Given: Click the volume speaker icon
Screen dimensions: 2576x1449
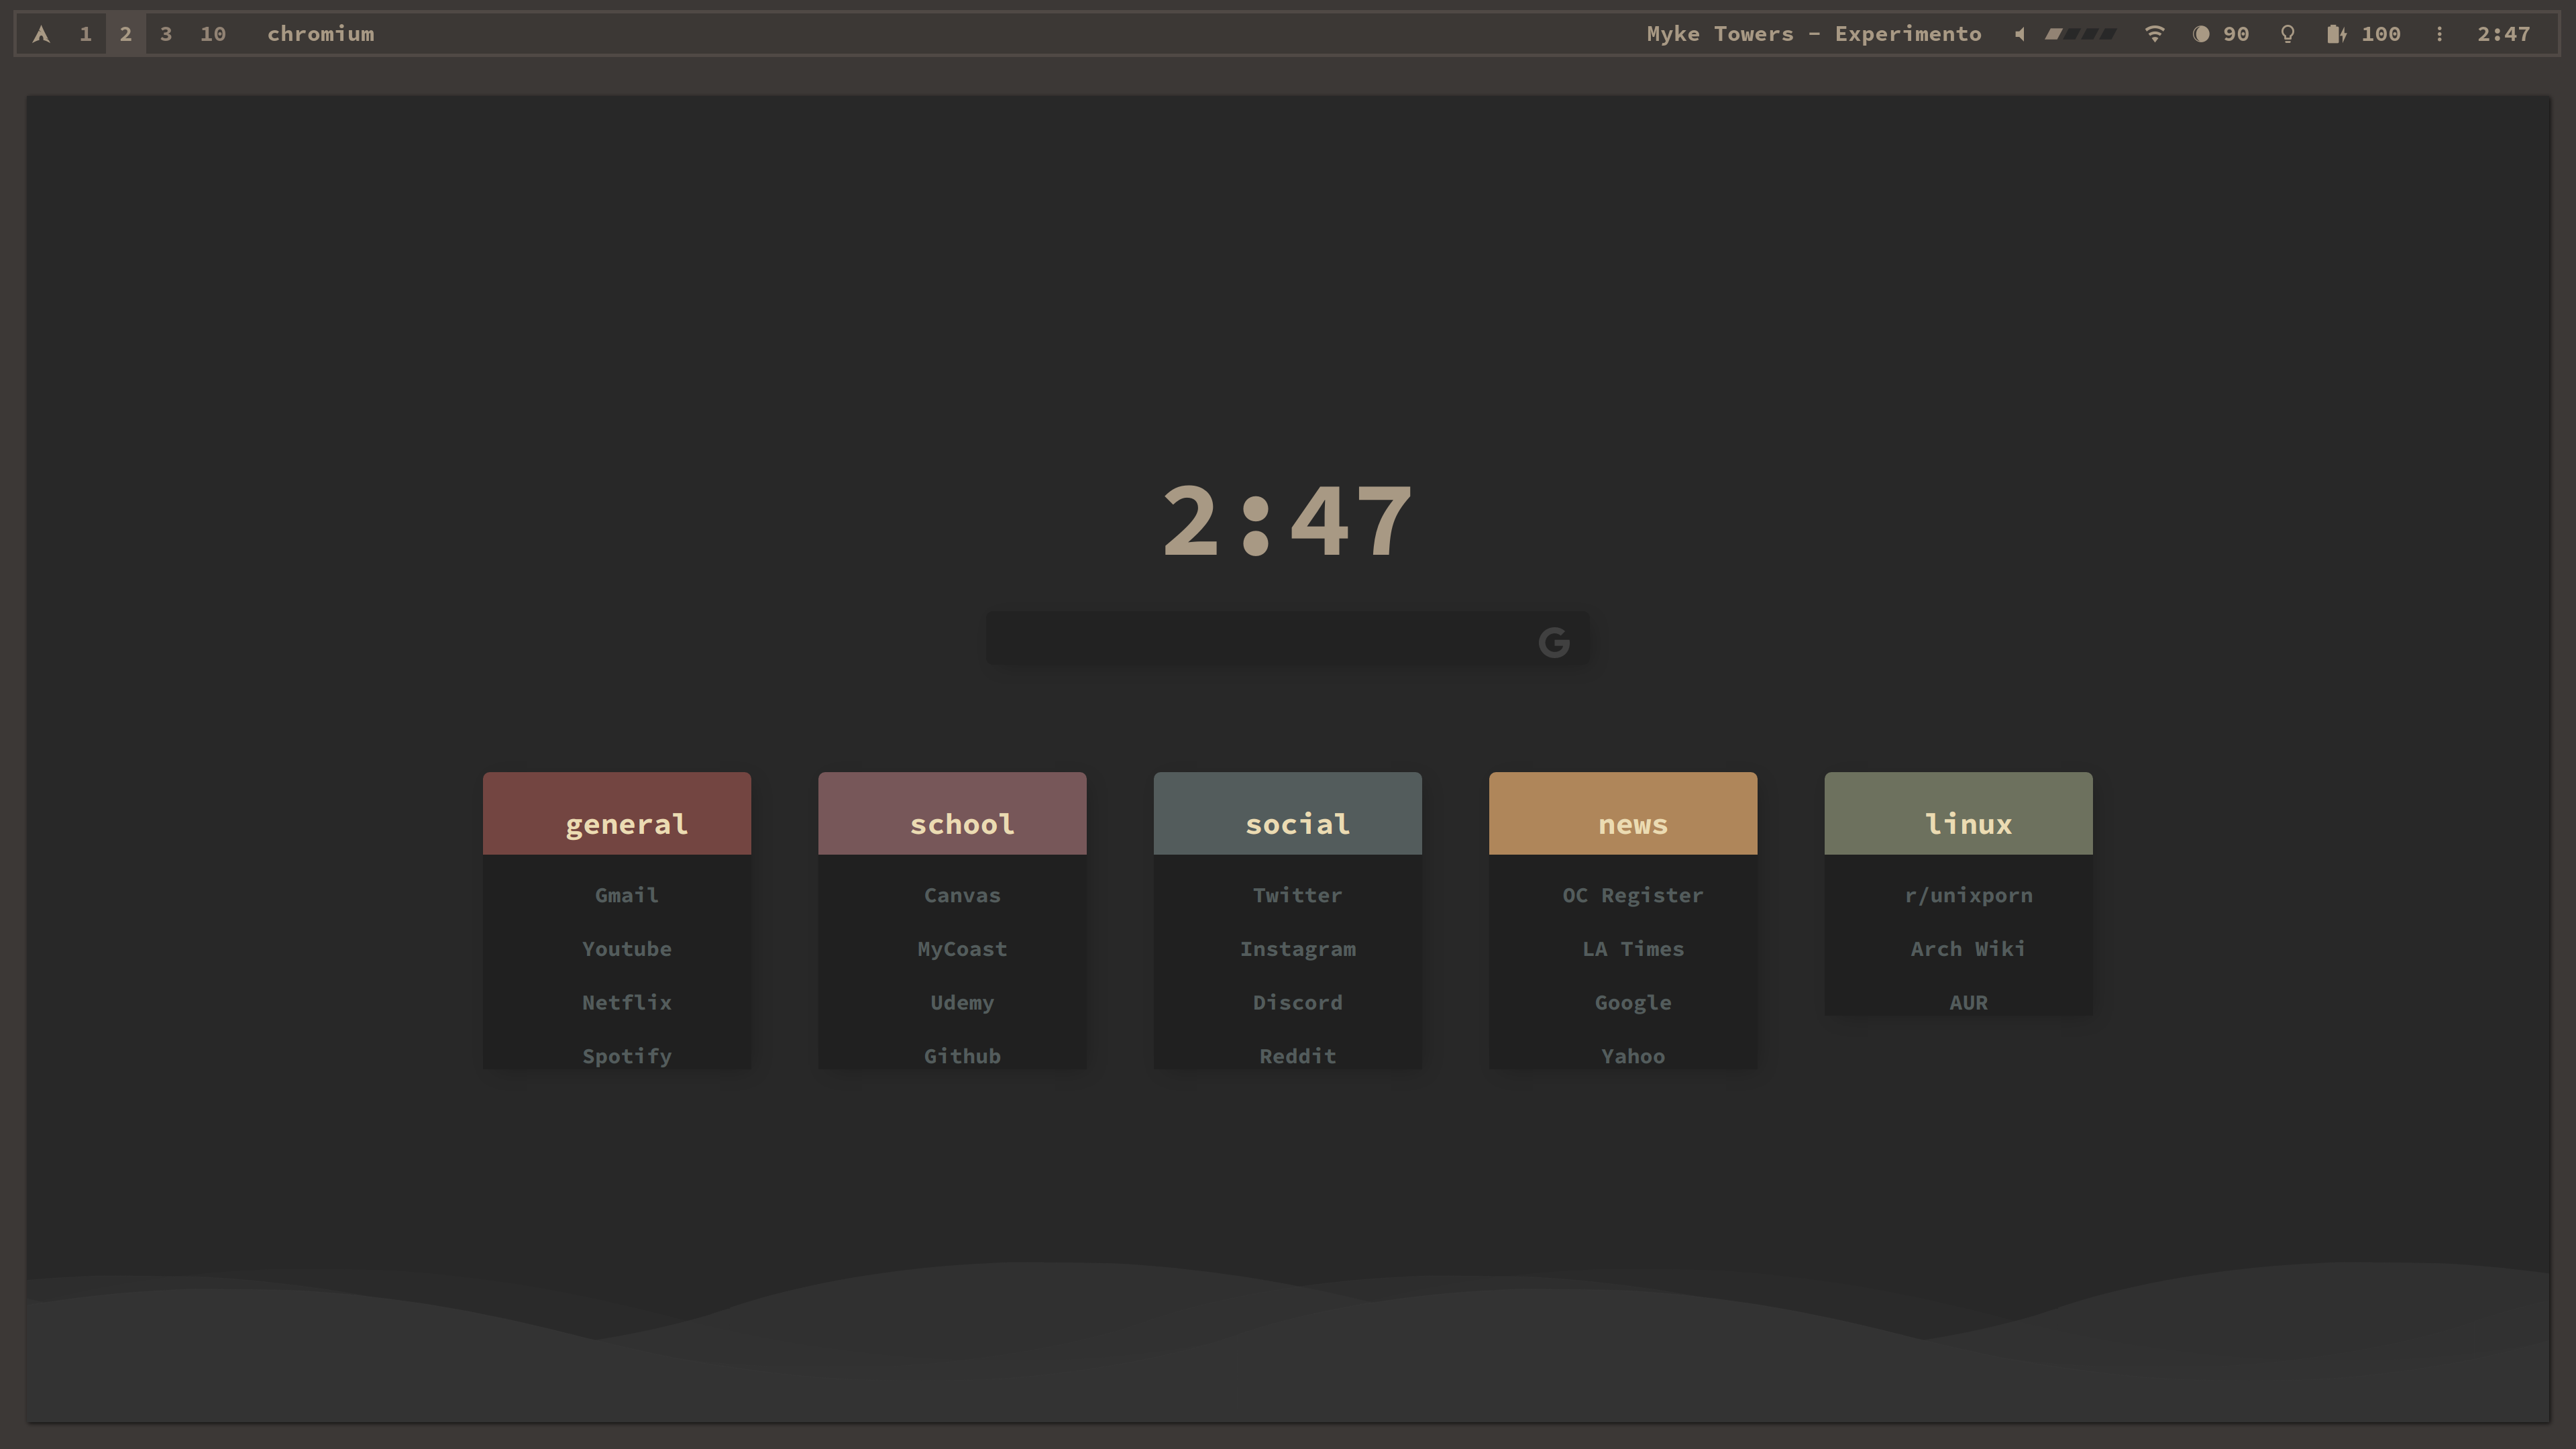Looking at the screenshot, I should pos(2019,34).
